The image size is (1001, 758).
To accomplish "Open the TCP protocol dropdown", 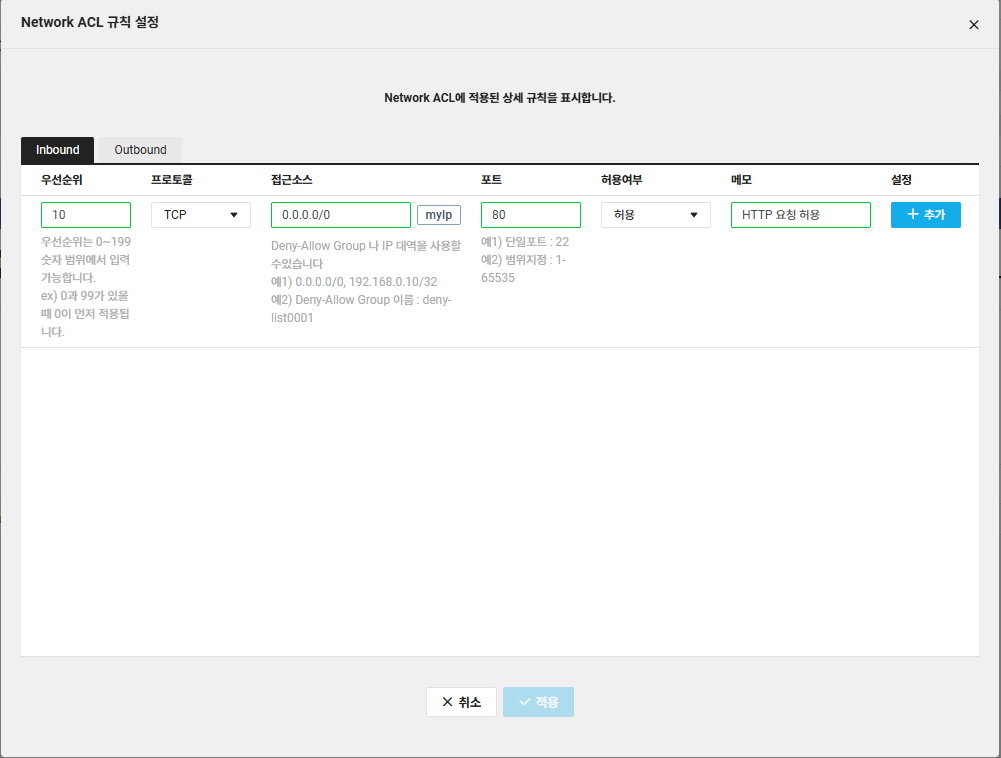I will pyautogui.click(x=200, y=215).
